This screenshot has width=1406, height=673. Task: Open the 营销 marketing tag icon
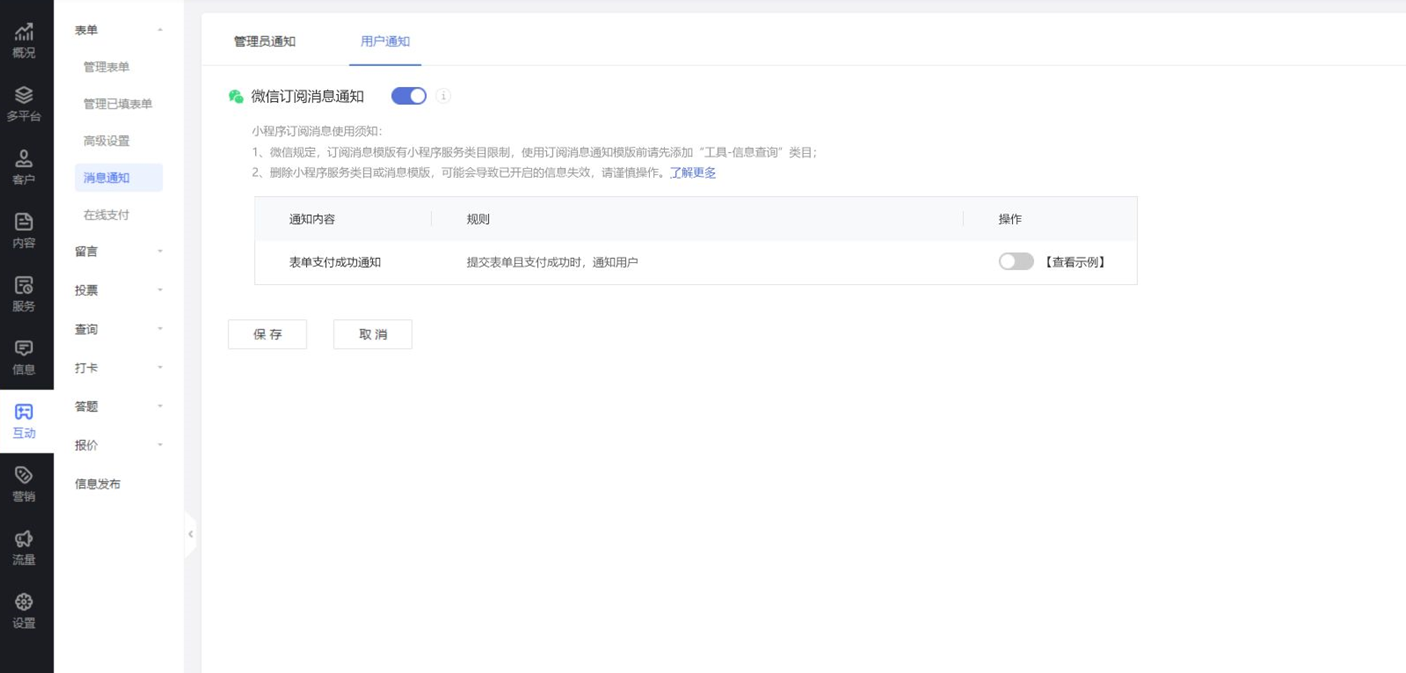[x=24, y=476]
